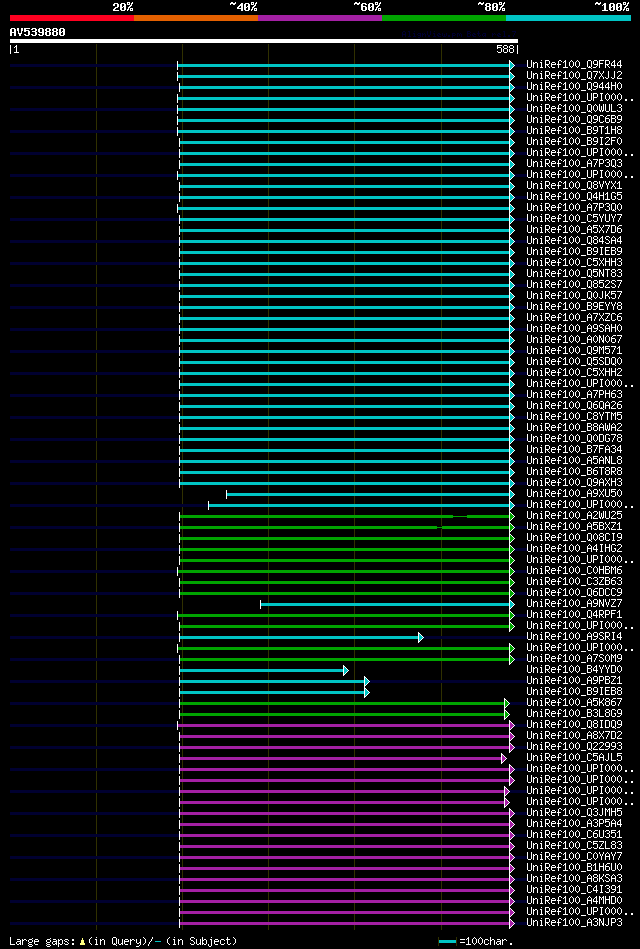Select the UniRef100_Q08CI9 label
This screenshot has width=640, height=949.
pos(574,538)
